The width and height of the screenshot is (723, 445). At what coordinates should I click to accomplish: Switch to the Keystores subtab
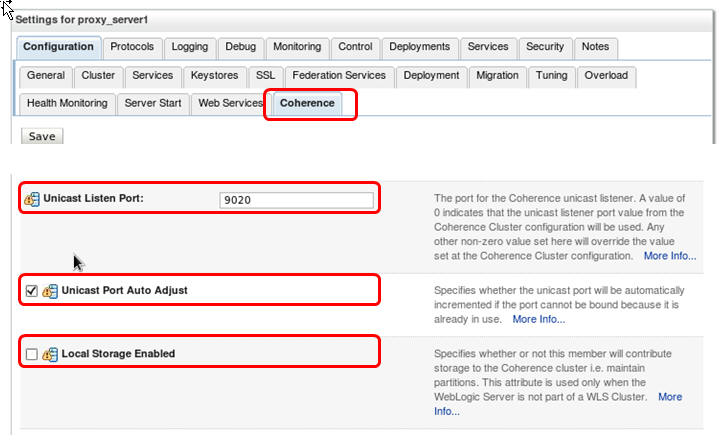(x=215, y=75)
